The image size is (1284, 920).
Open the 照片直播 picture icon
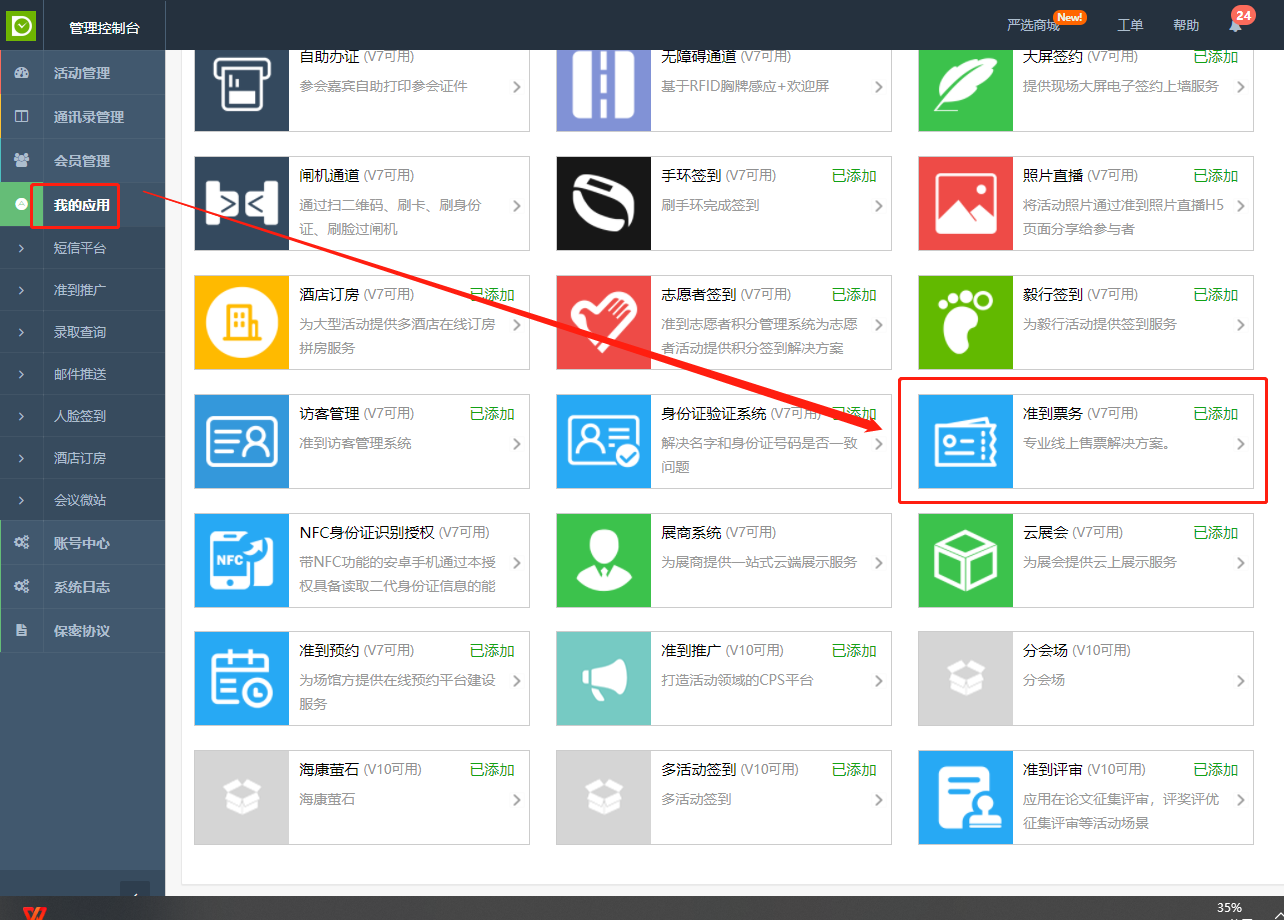click(x=966, y=203)
